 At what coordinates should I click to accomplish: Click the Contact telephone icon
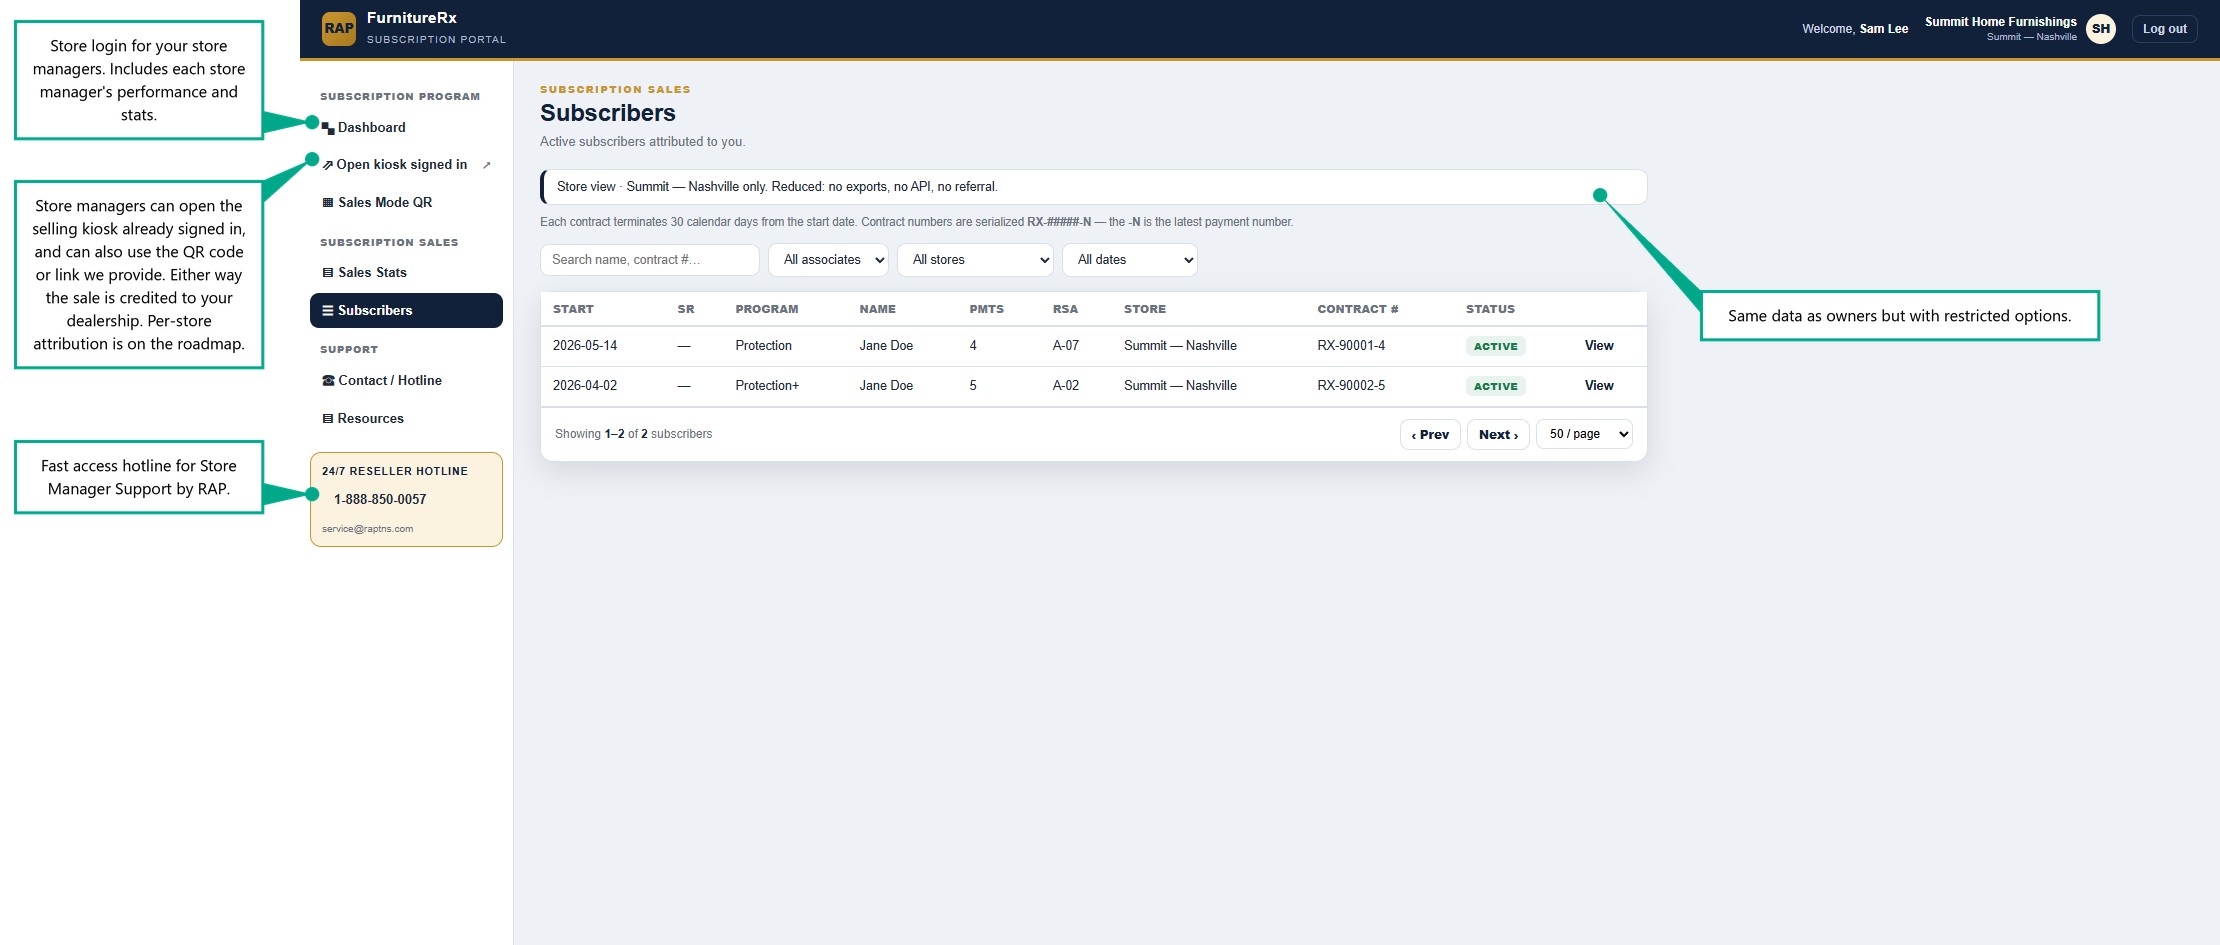pyautogui.click(x=328, y=380)
